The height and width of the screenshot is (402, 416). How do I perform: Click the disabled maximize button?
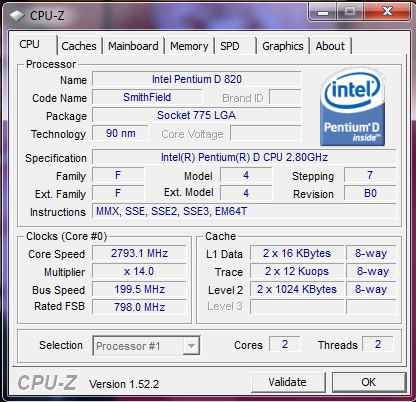(350, 12)
